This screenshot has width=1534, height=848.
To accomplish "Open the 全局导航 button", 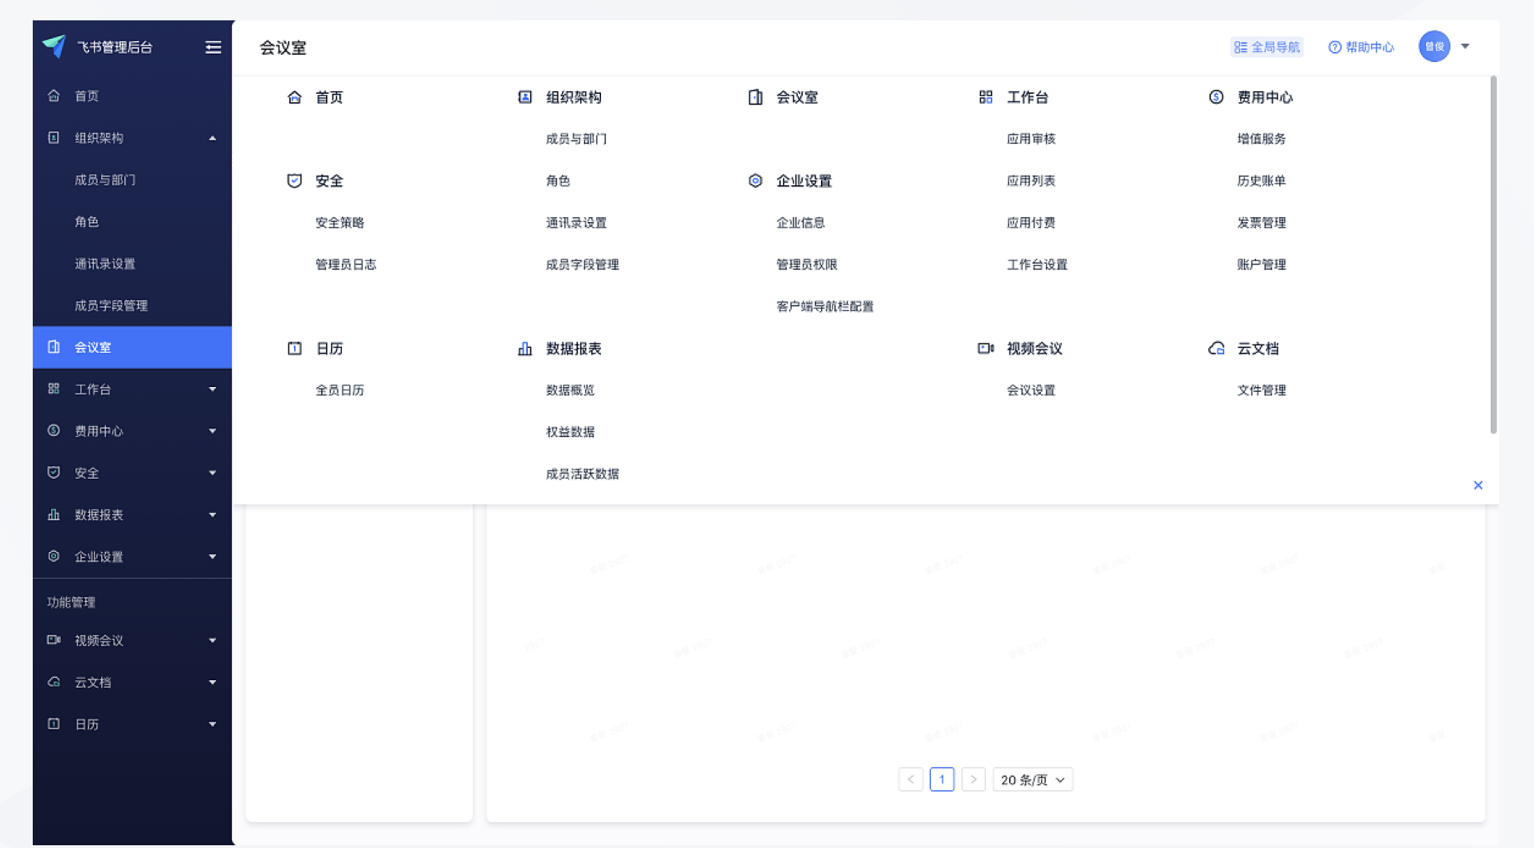I will tap(1267, 47).
